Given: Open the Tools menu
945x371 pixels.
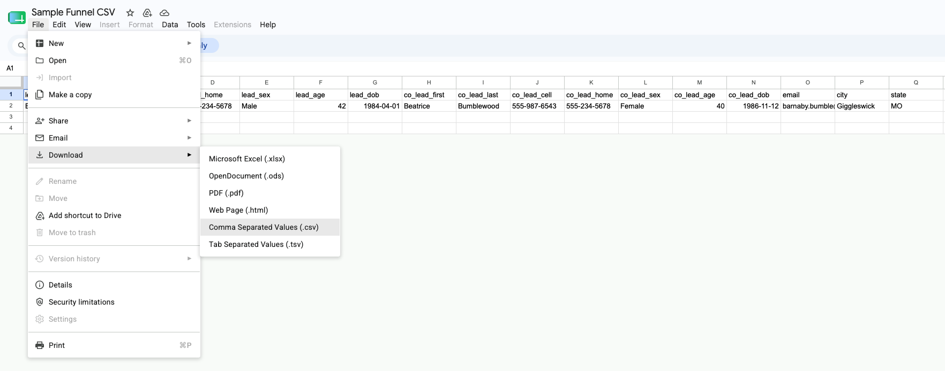Looking at the screenshot, I should point(196,25).
